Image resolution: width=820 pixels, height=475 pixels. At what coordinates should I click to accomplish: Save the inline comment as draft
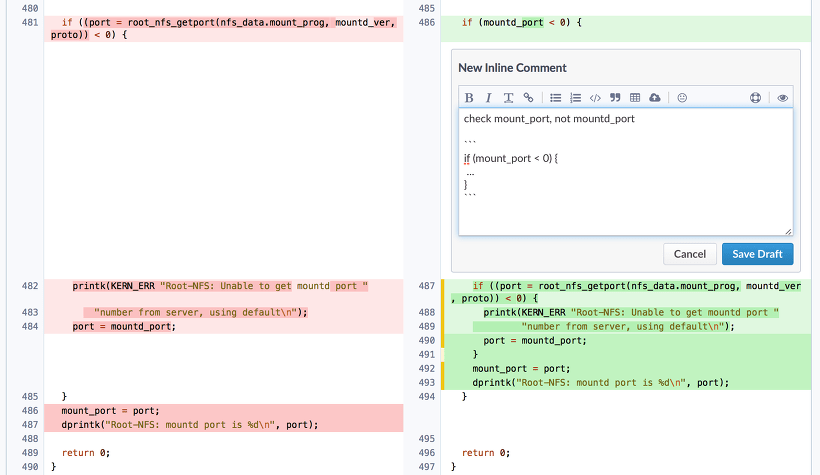[757, 254]
